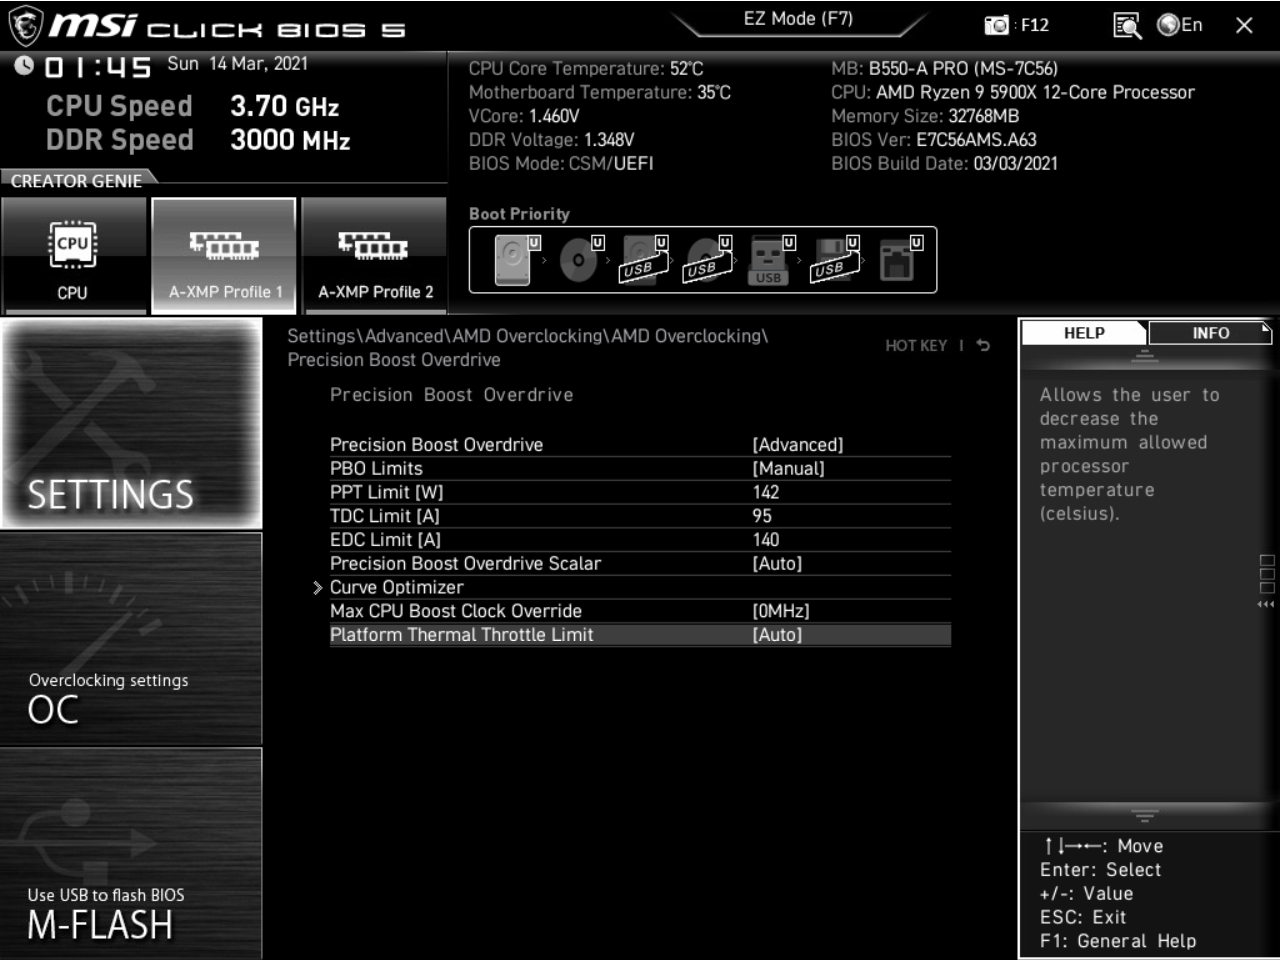1281x960 pixels.
Task: Click the Memory Size 32768MB text
Action: point(925,116)
